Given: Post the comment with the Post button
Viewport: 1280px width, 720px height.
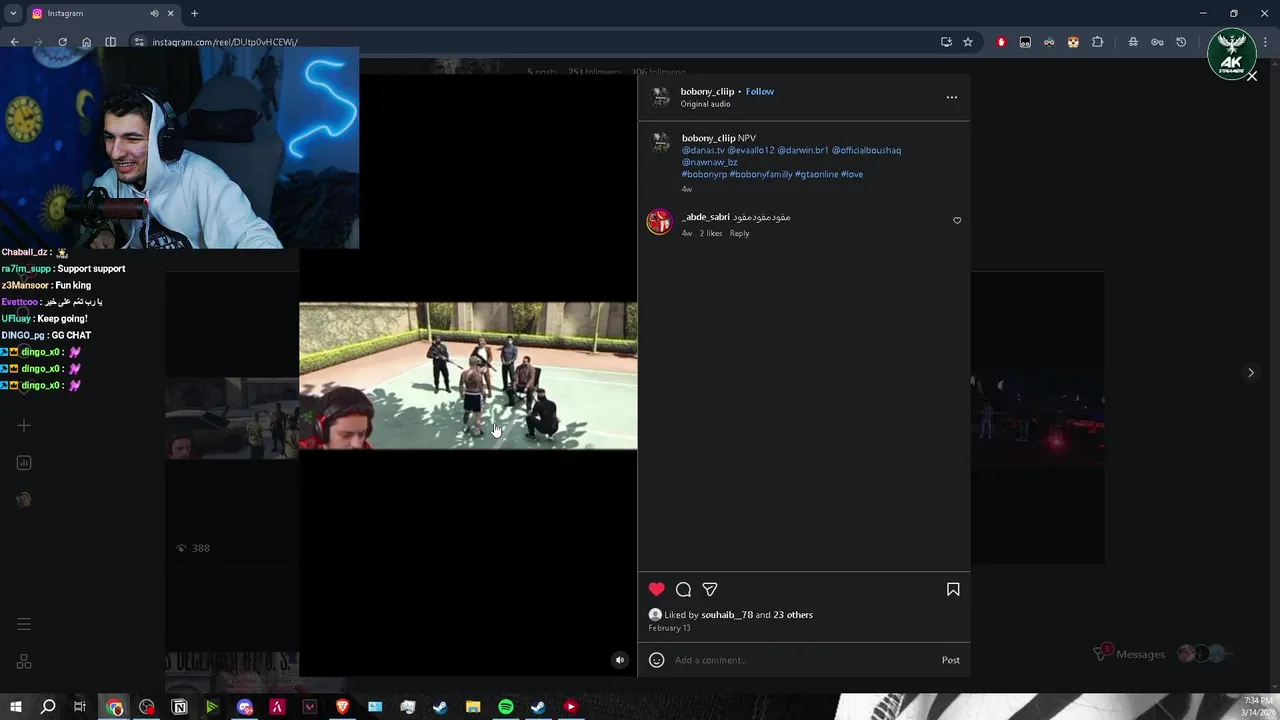Looking at the screenshot, I should 951,660.
